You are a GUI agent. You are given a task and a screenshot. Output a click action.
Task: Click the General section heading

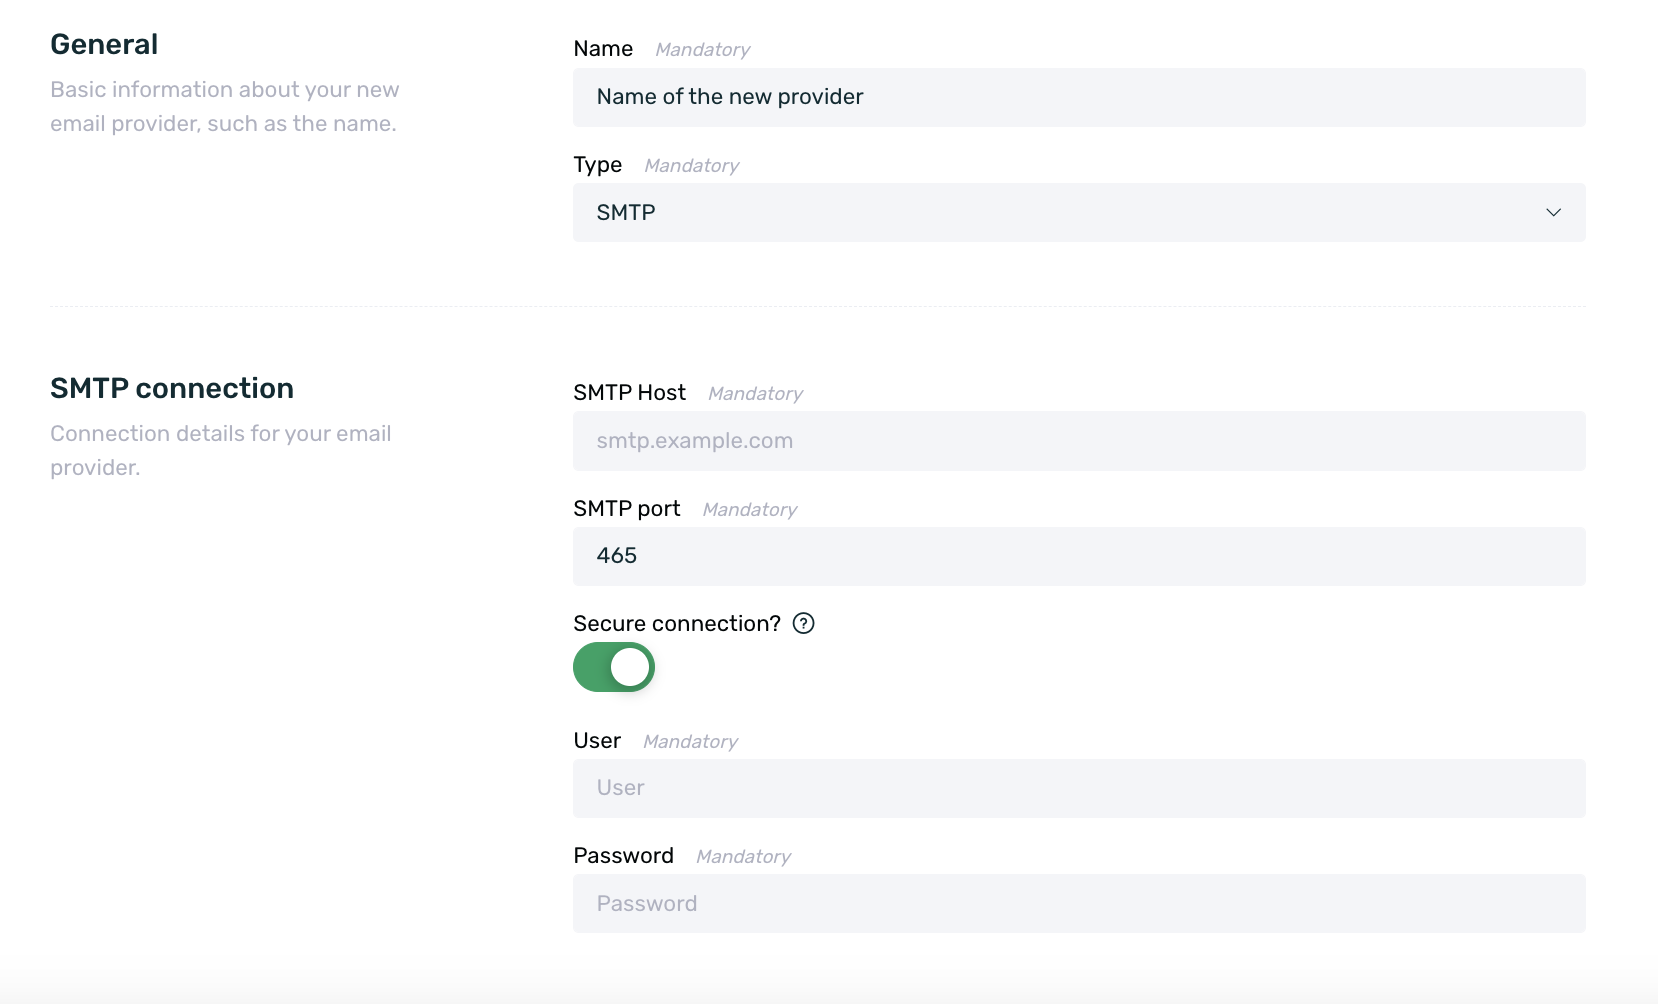pos(104,44)
